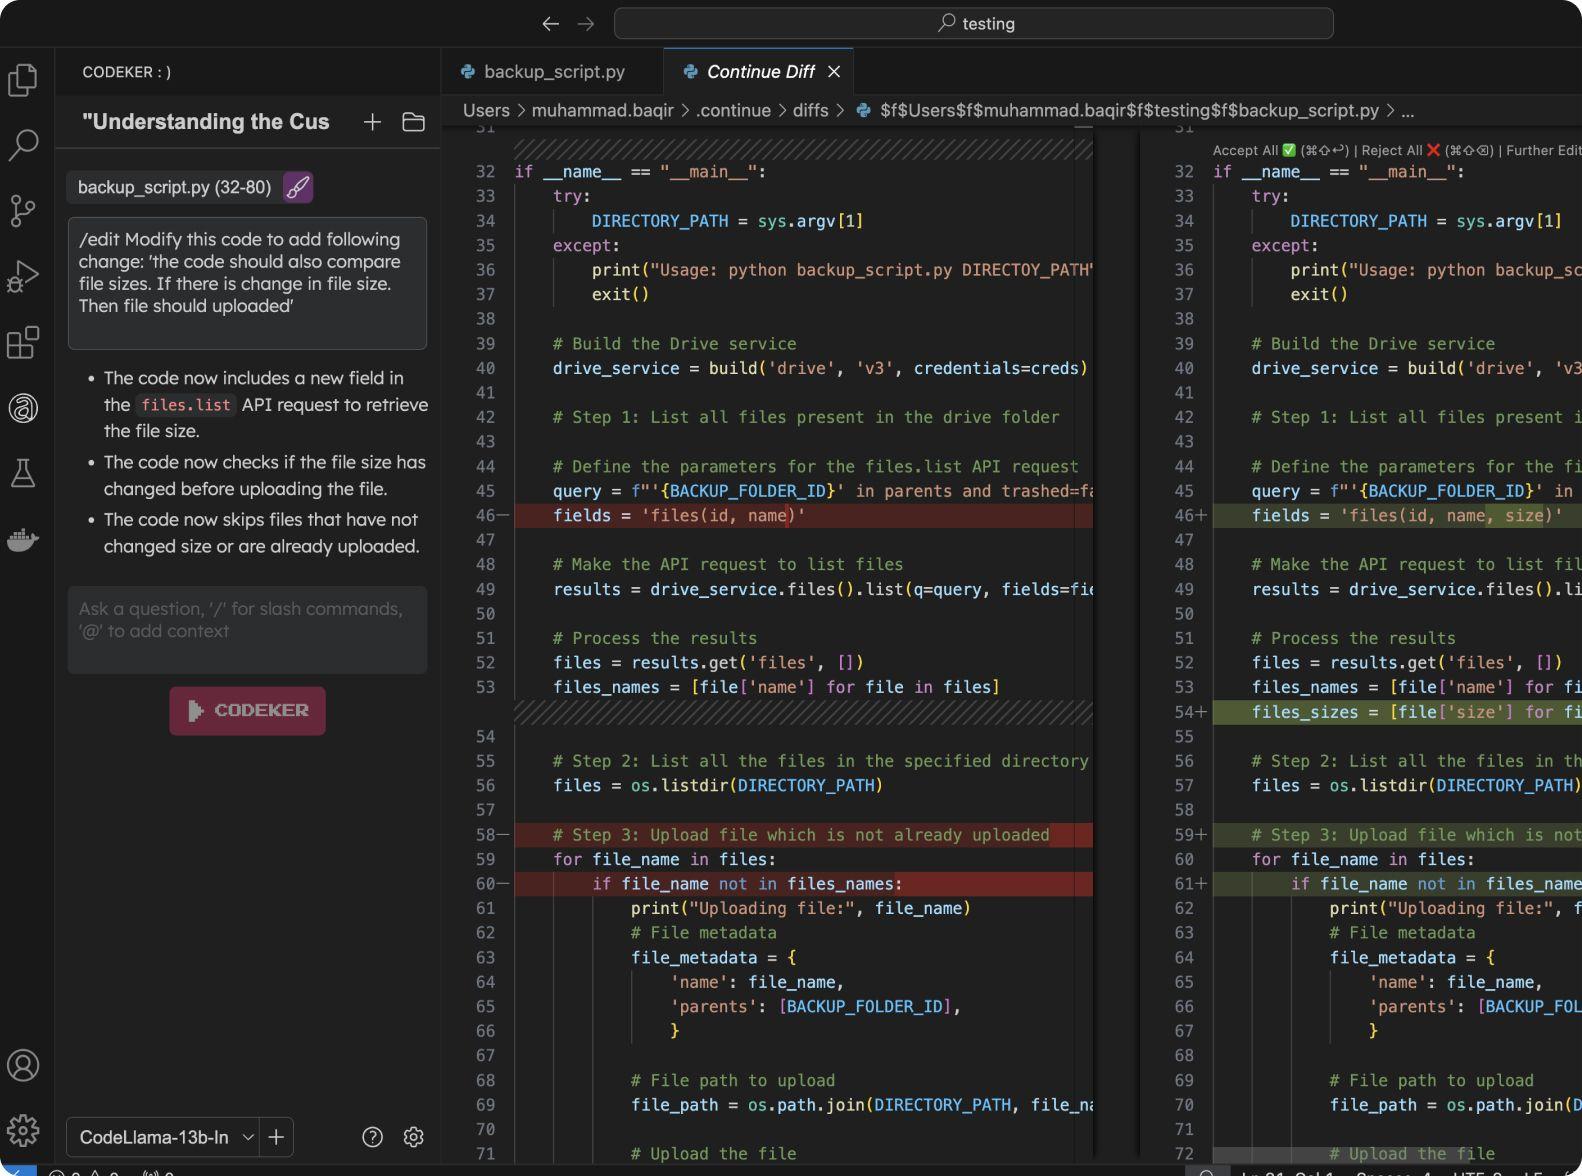
Task: Expand the breadcrumb overflow ellipsis
Action: (1407, 111)
